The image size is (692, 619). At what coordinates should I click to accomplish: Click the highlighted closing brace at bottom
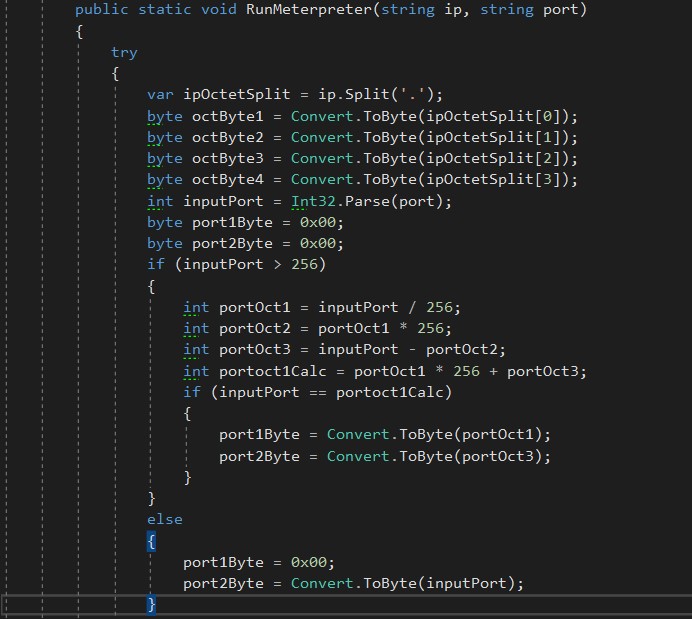tap(151, 604)
